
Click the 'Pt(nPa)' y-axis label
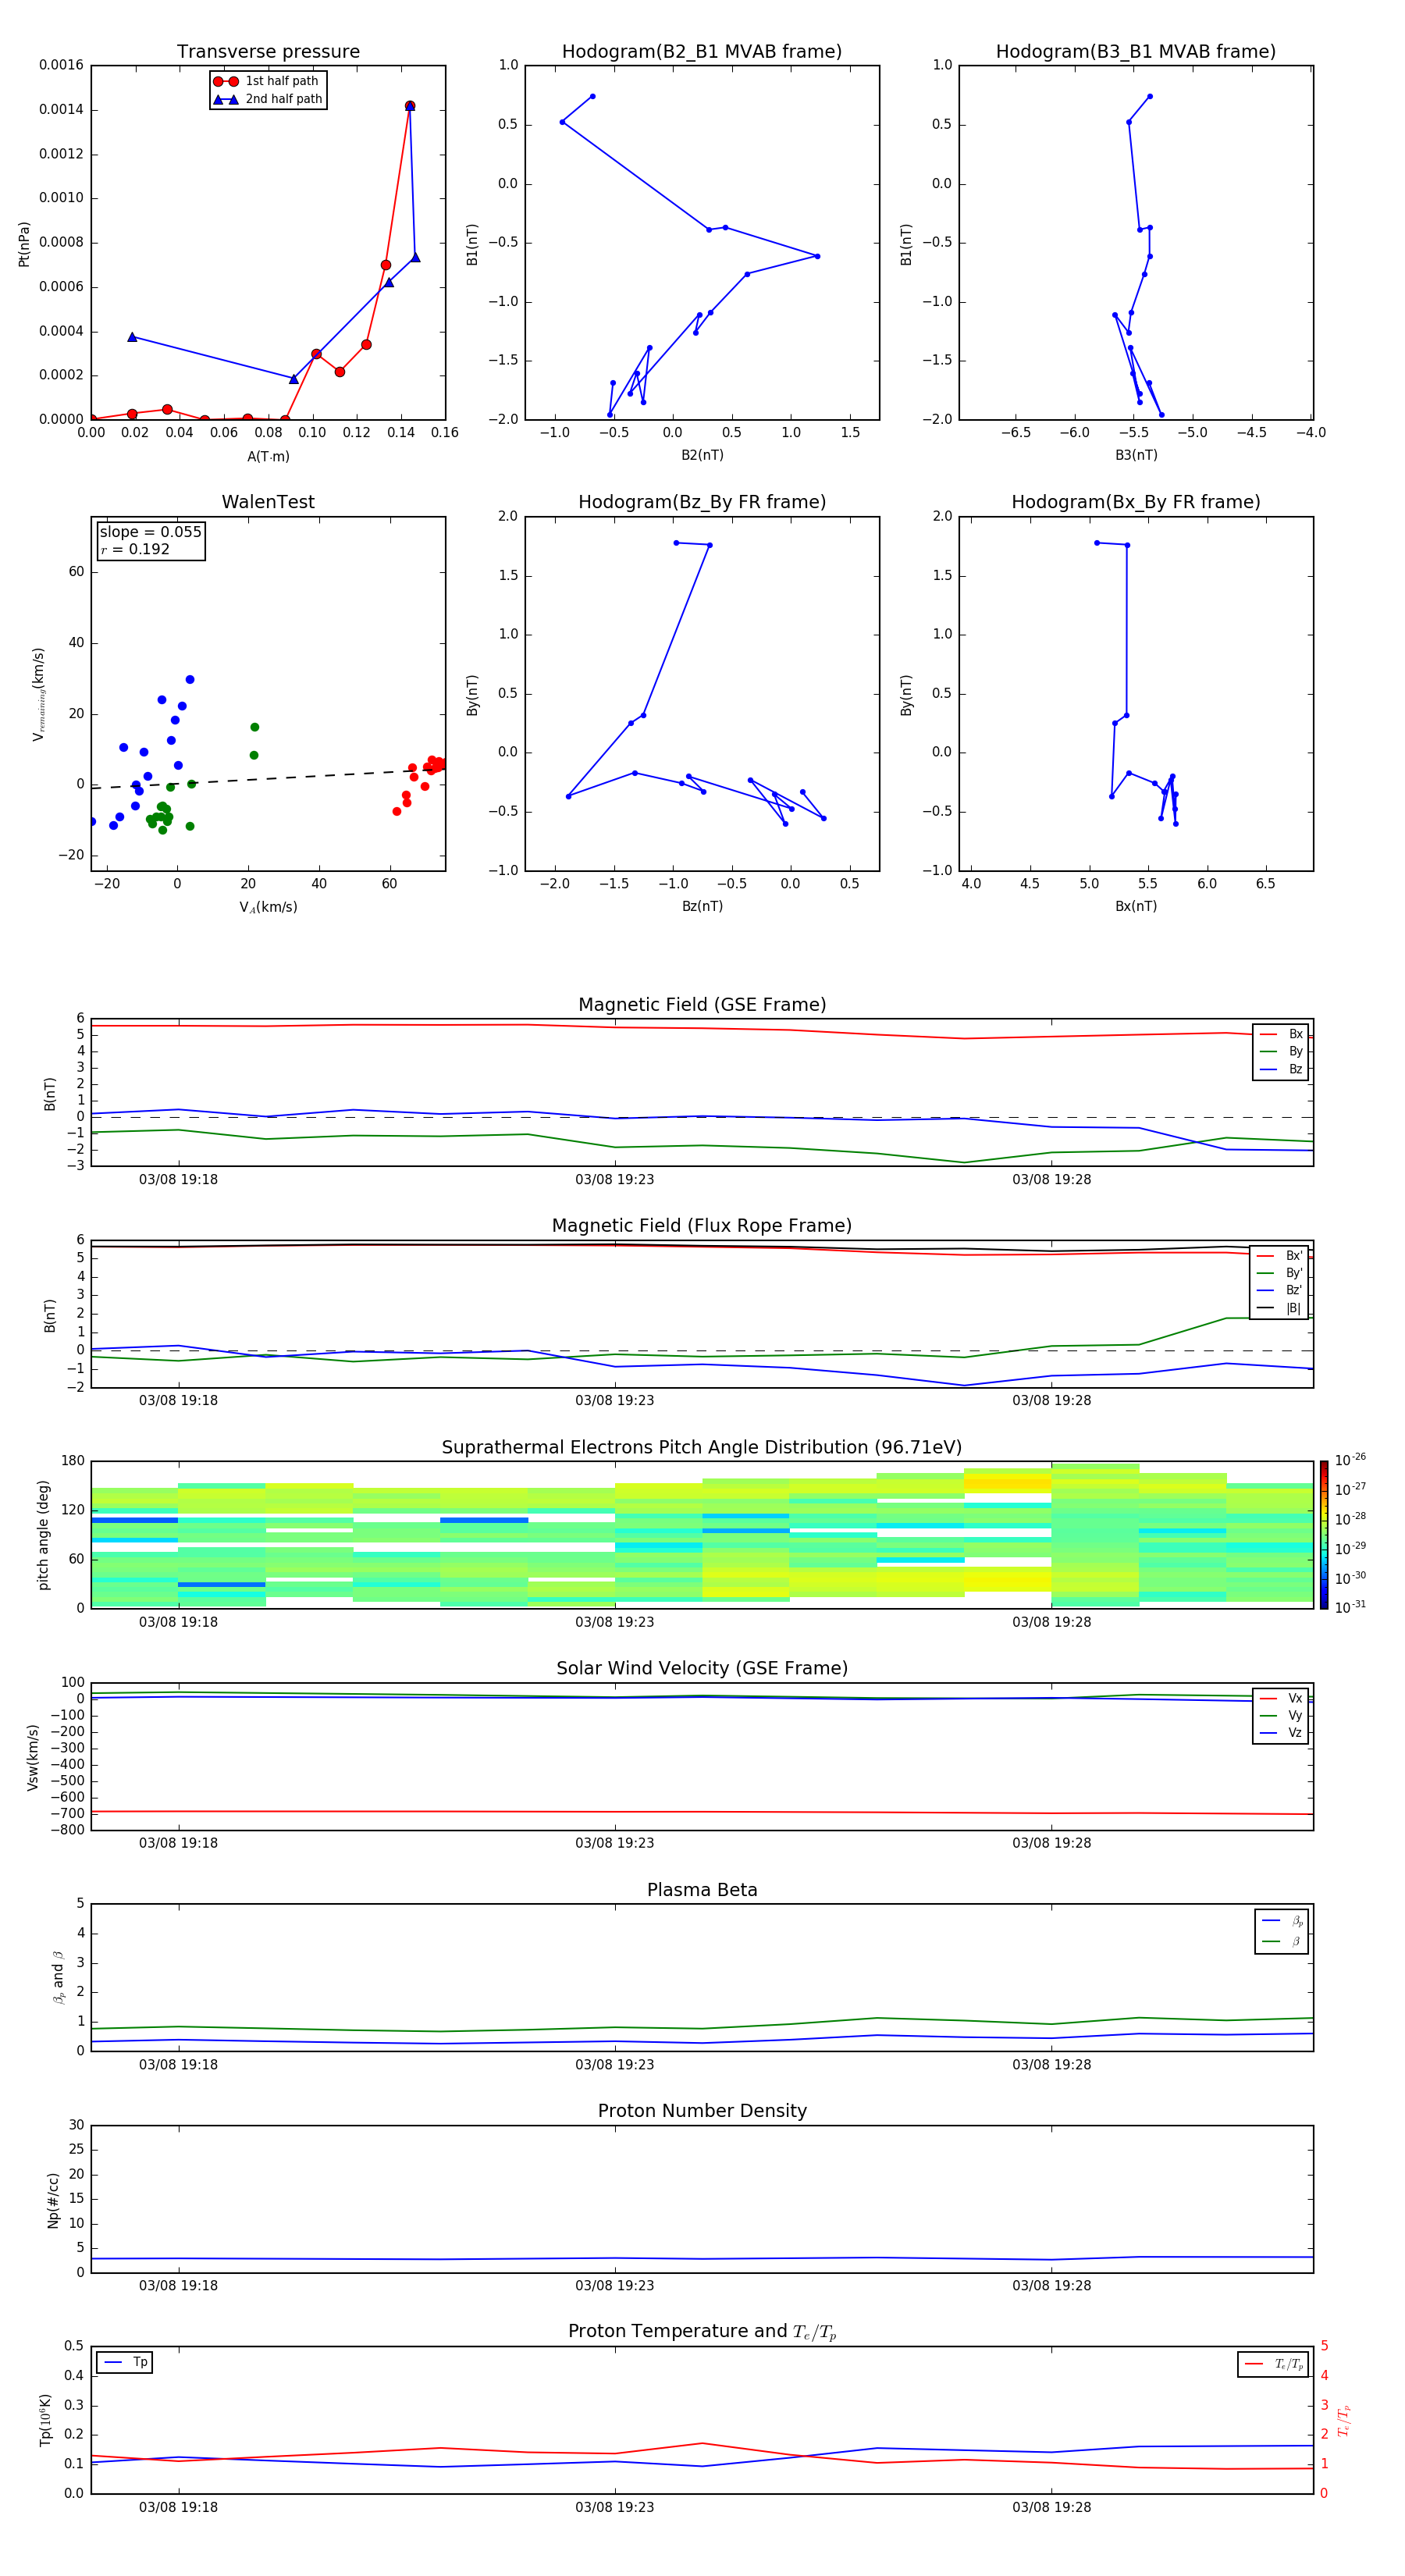coord(24,244)
